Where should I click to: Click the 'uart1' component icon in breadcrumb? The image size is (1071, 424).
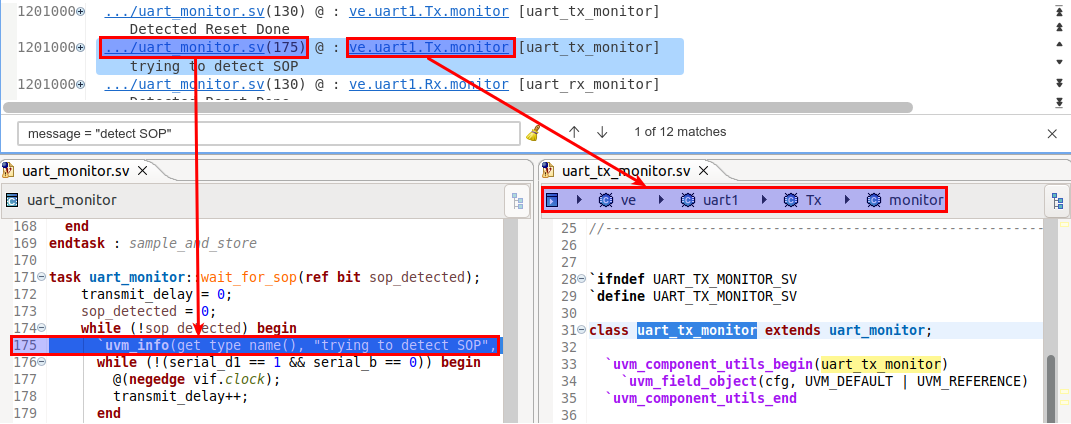(688, 201)
